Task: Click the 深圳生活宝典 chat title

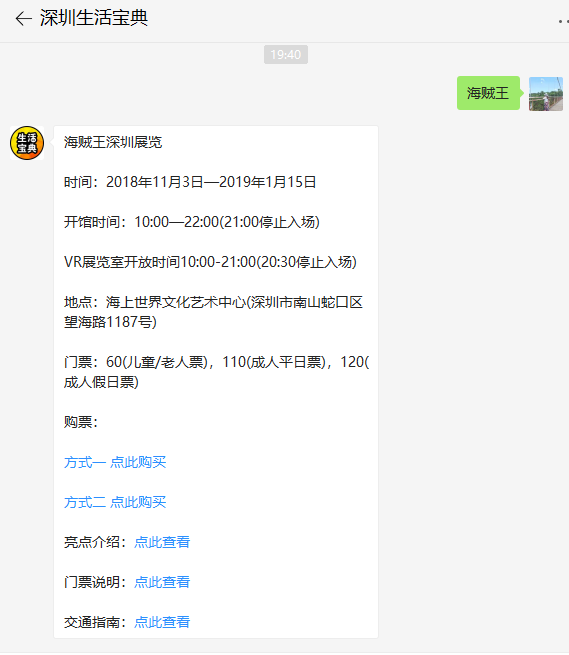Action: click(x=94, y=18)
